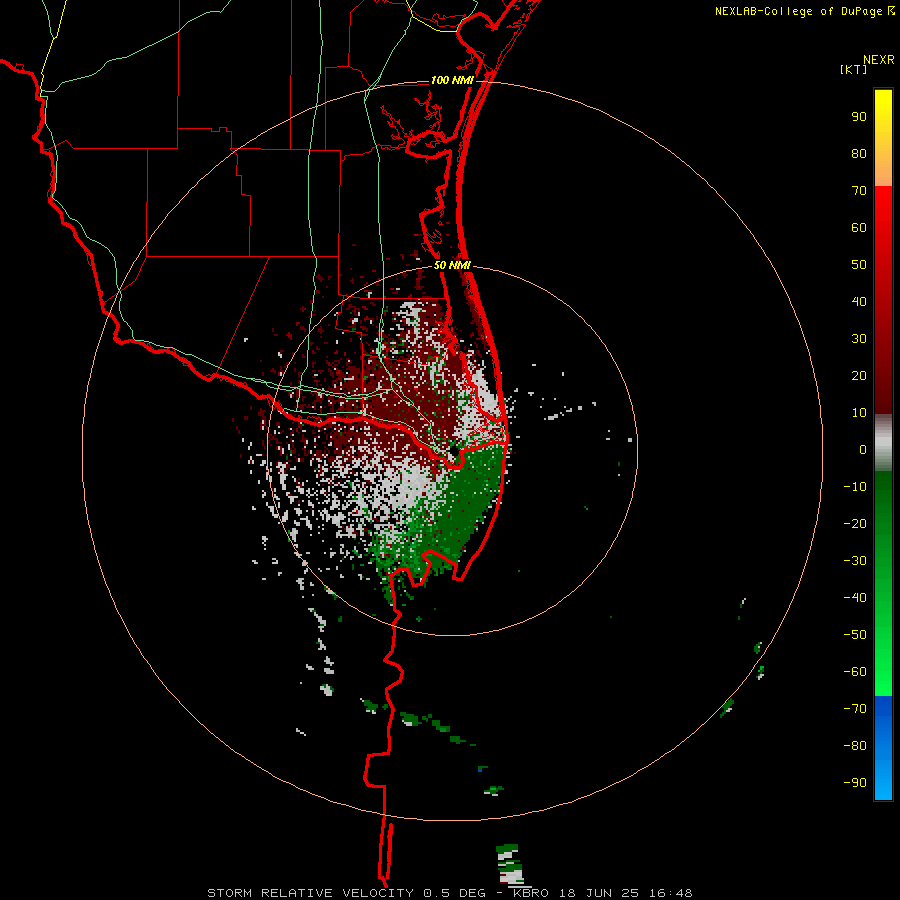Click the -40 knot scale label
Screen dimensions: 900x900
855,598
